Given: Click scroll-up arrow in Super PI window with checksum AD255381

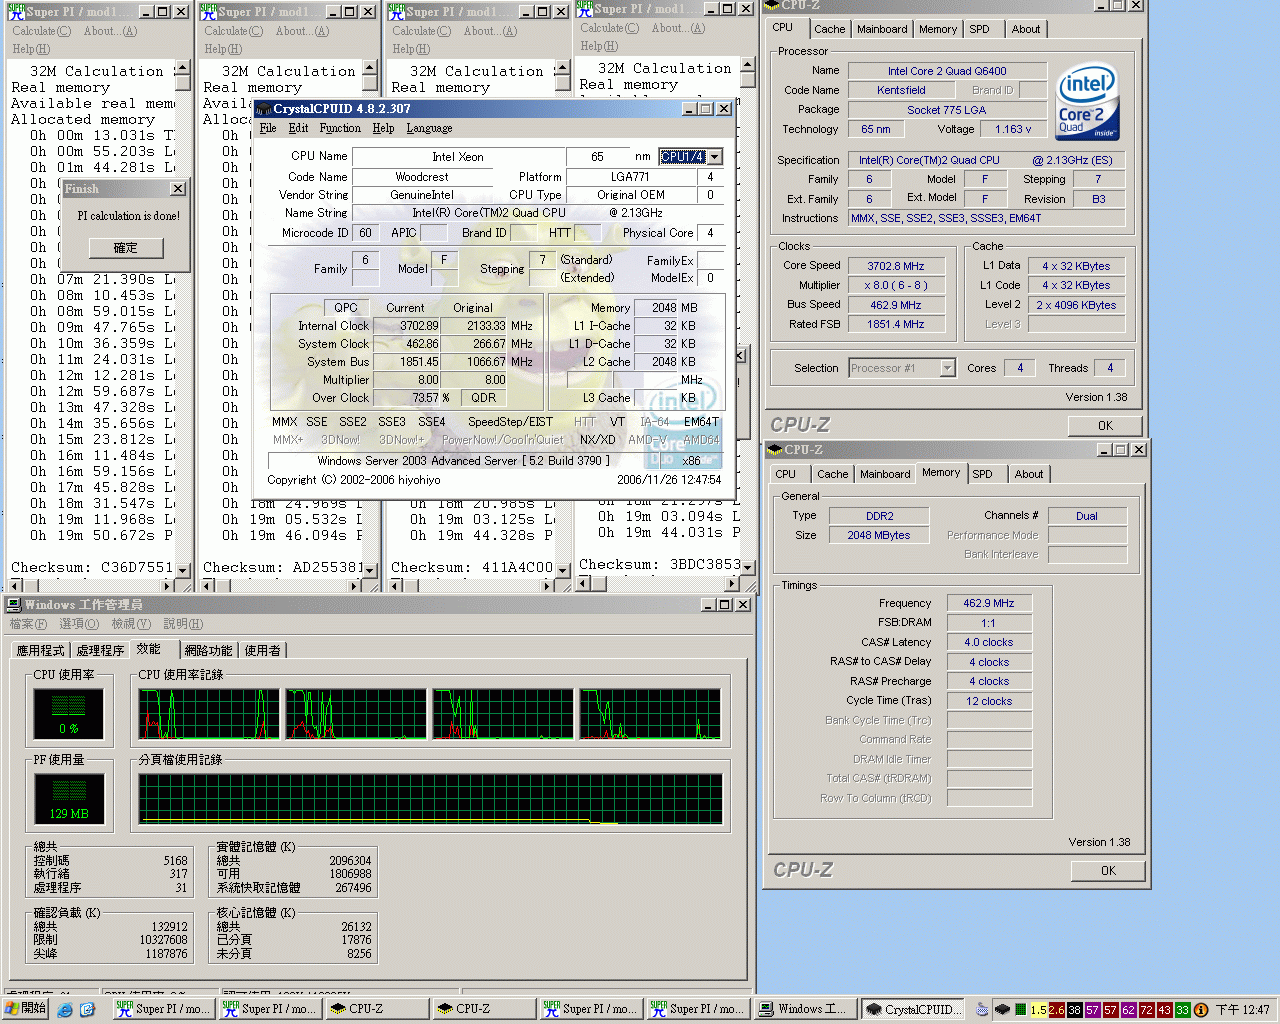Looking at the screenshot, I should [x=370, y=68].
